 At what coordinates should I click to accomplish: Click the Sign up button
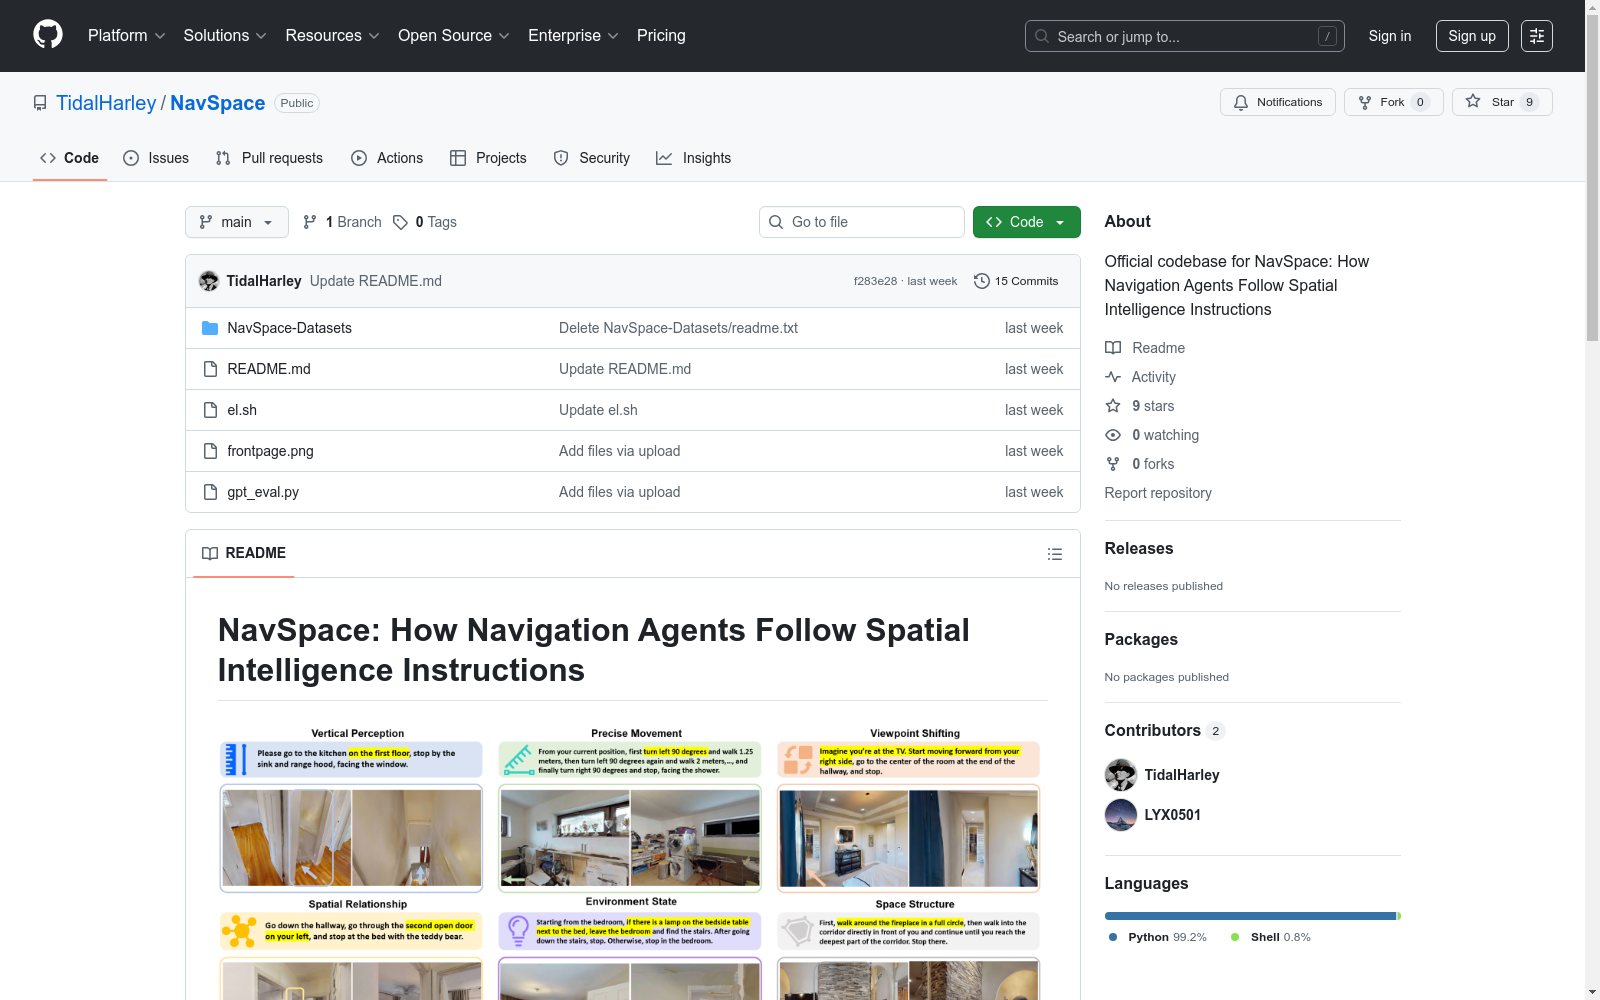click(x=1472, y=36)
